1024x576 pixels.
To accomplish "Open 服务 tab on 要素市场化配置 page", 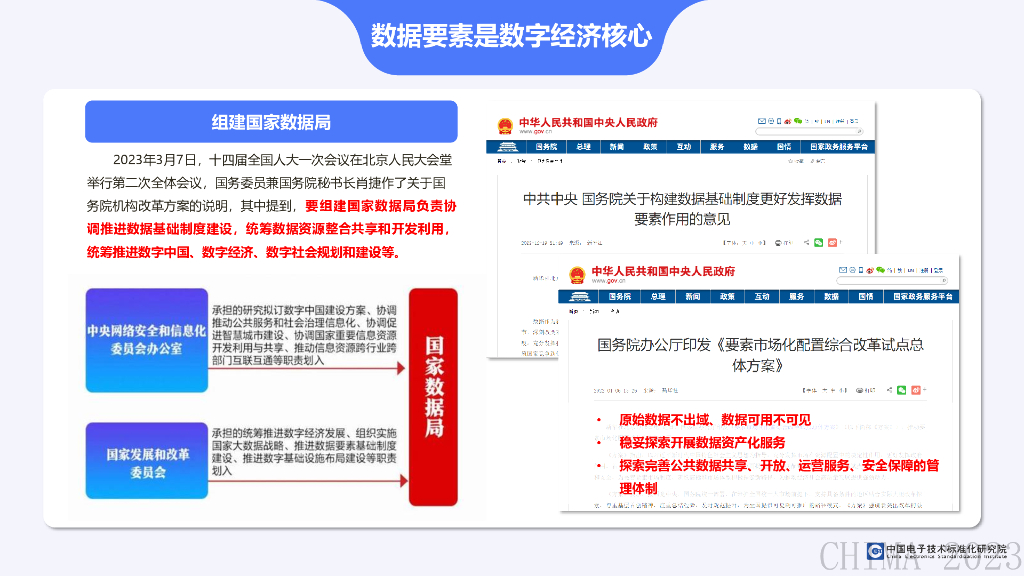I will point(796,296).
